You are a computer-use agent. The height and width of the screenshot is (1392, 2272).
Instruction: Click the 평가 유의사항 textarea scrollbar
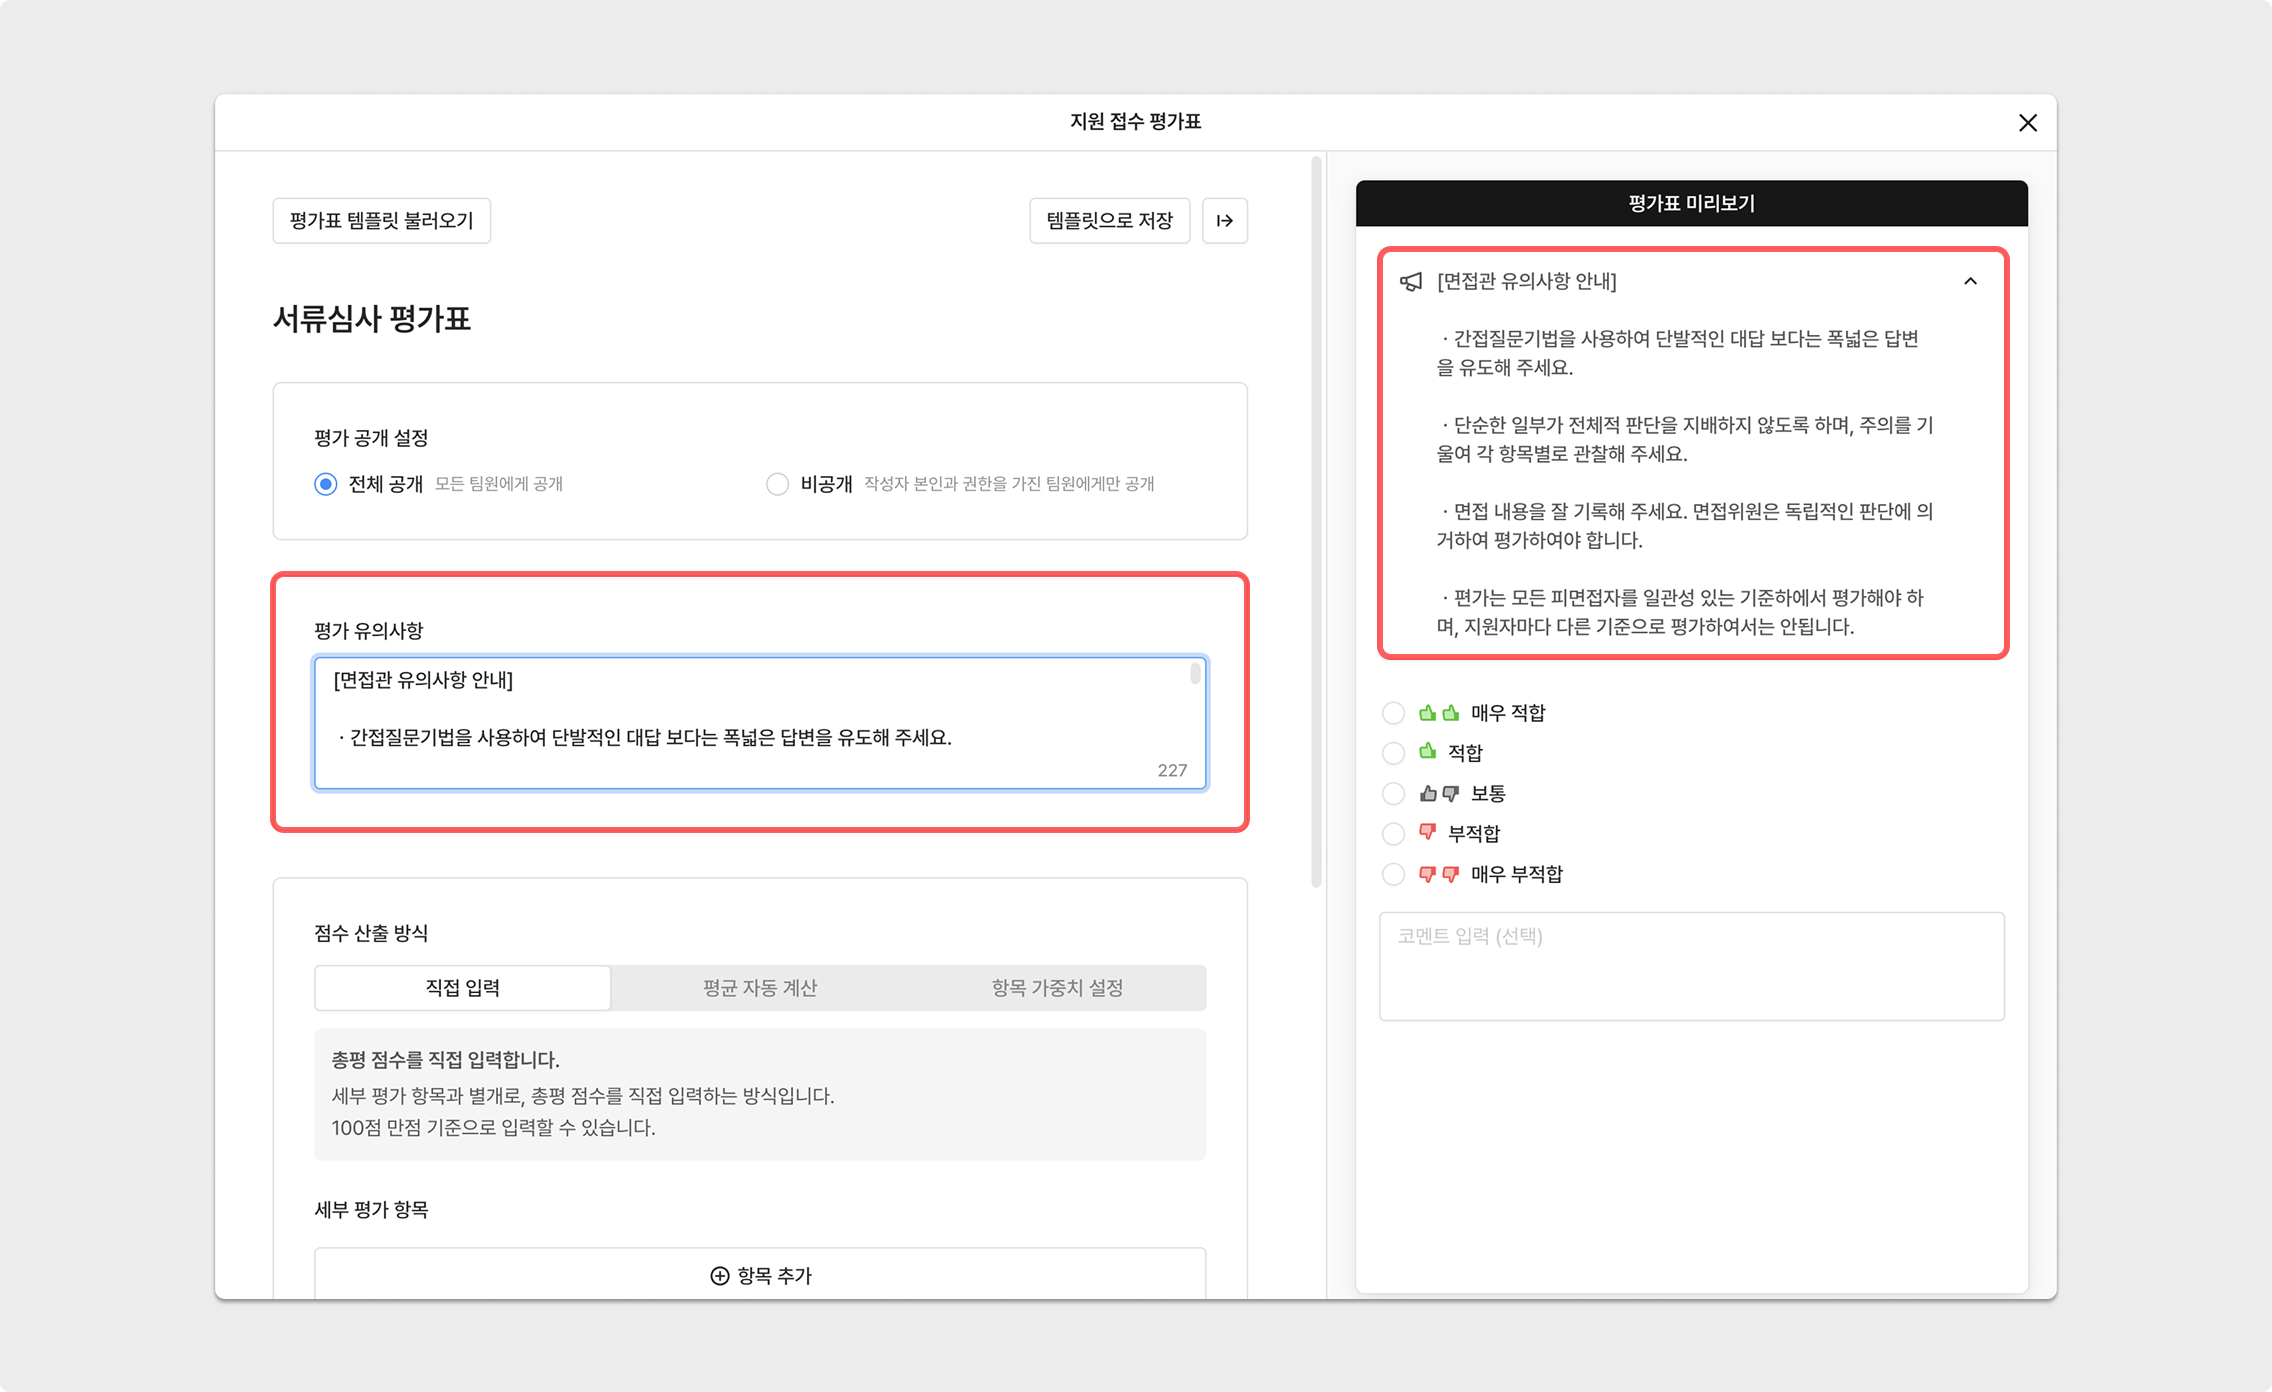coord(1195,674)
